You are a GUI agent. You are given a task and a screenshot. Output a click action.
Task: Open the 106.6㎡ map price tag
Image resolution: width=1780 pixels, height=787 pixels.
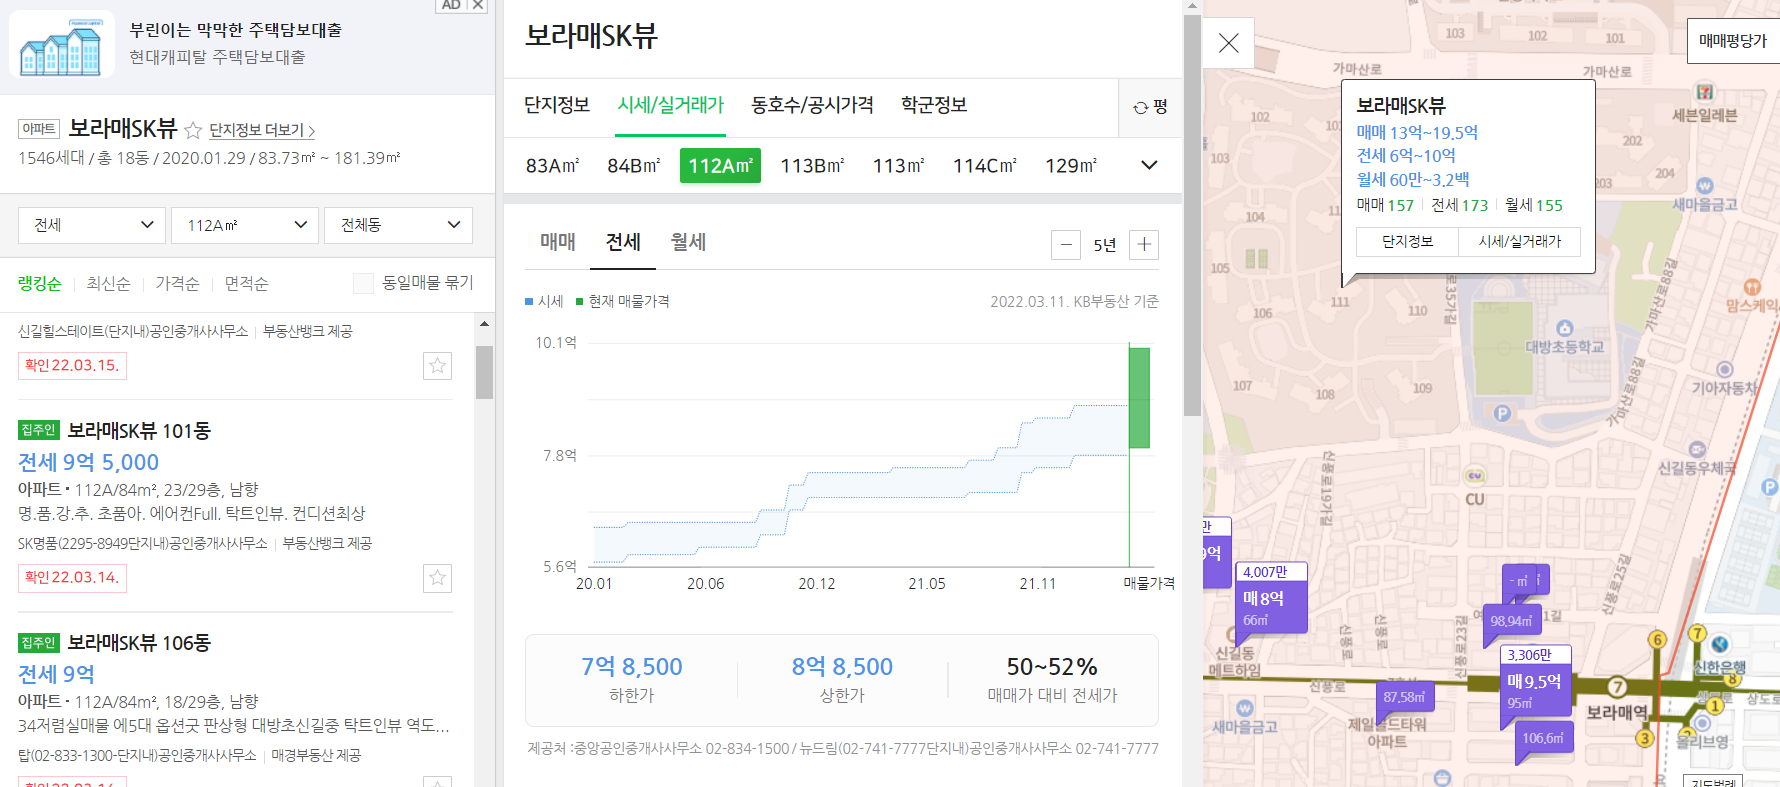click(1544, 738)
